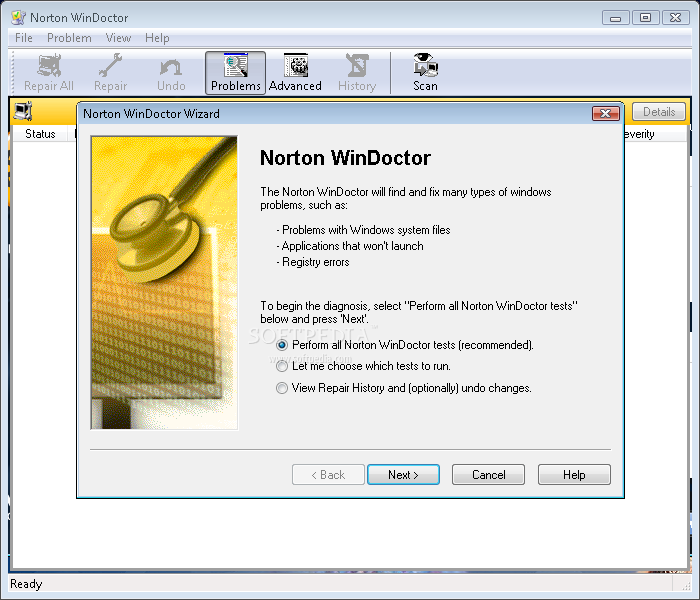Click the Undo toolbar icon
Image resolution: width=700 pixels, height=600 pixels.
(171, 72)
